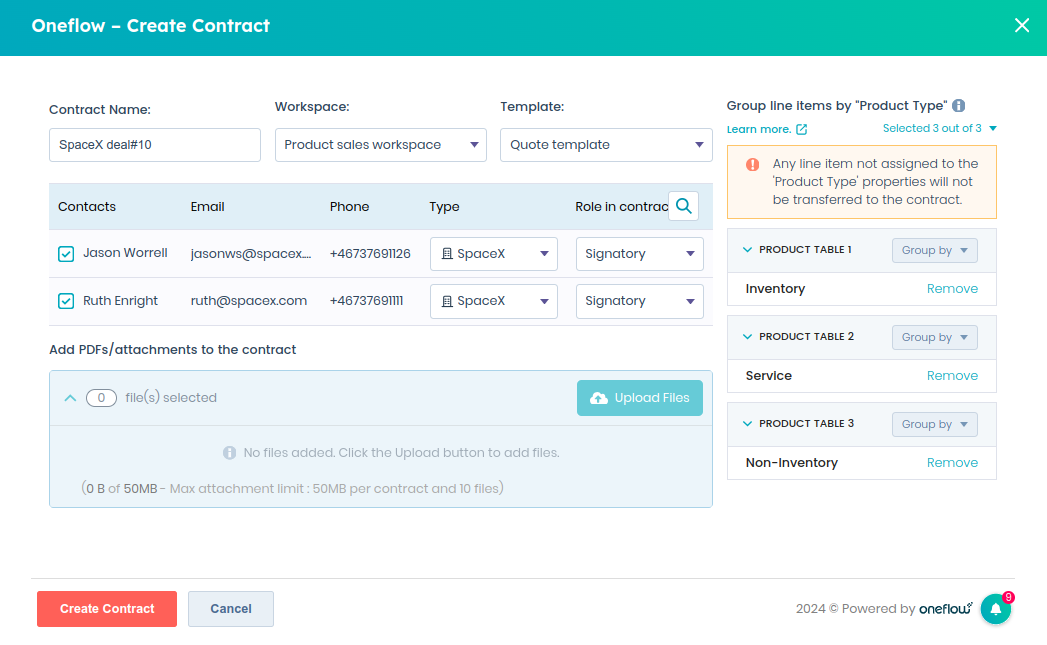Click the Create Contract button
The image size is (1047, 645).
click(x=107, y=609)
